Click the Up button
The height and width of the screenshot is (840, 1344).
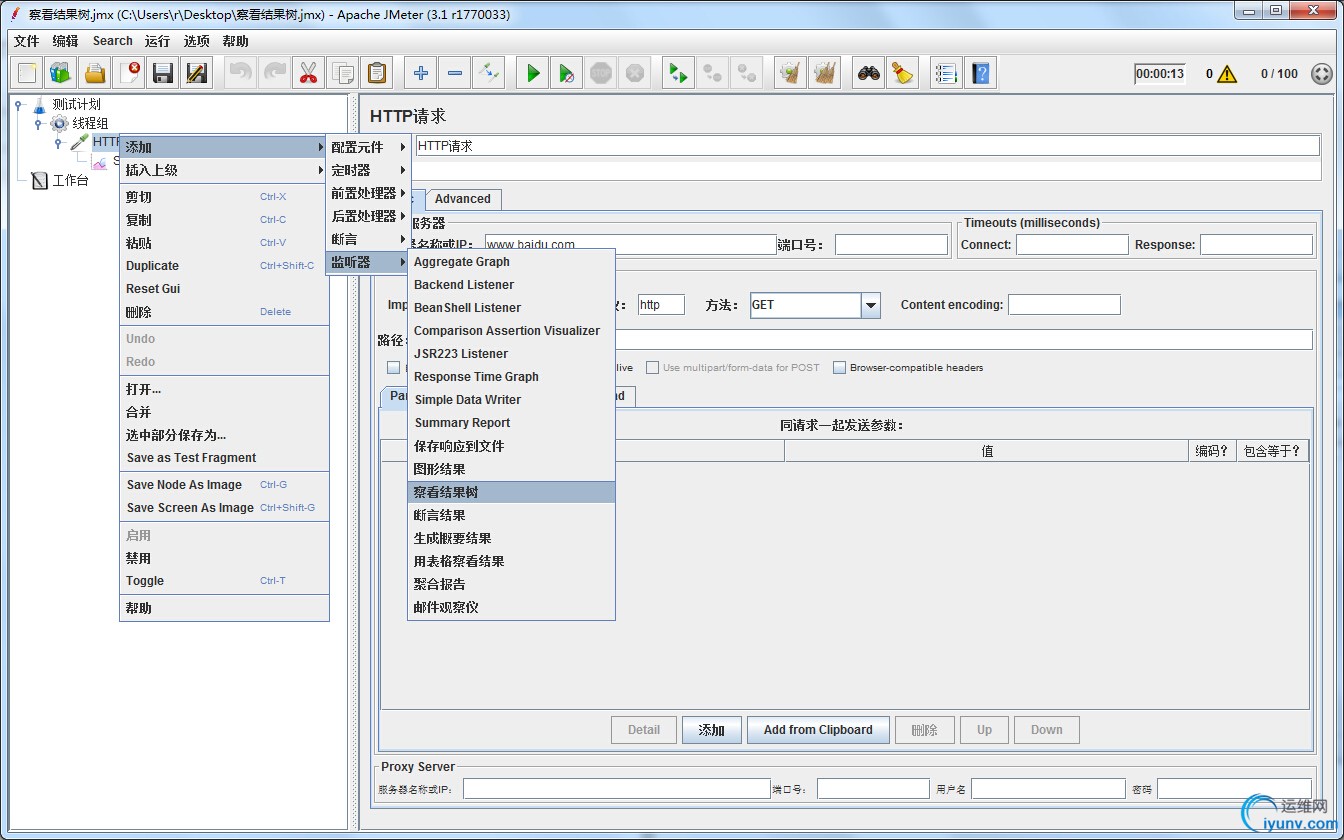click(x=984, y=730)
